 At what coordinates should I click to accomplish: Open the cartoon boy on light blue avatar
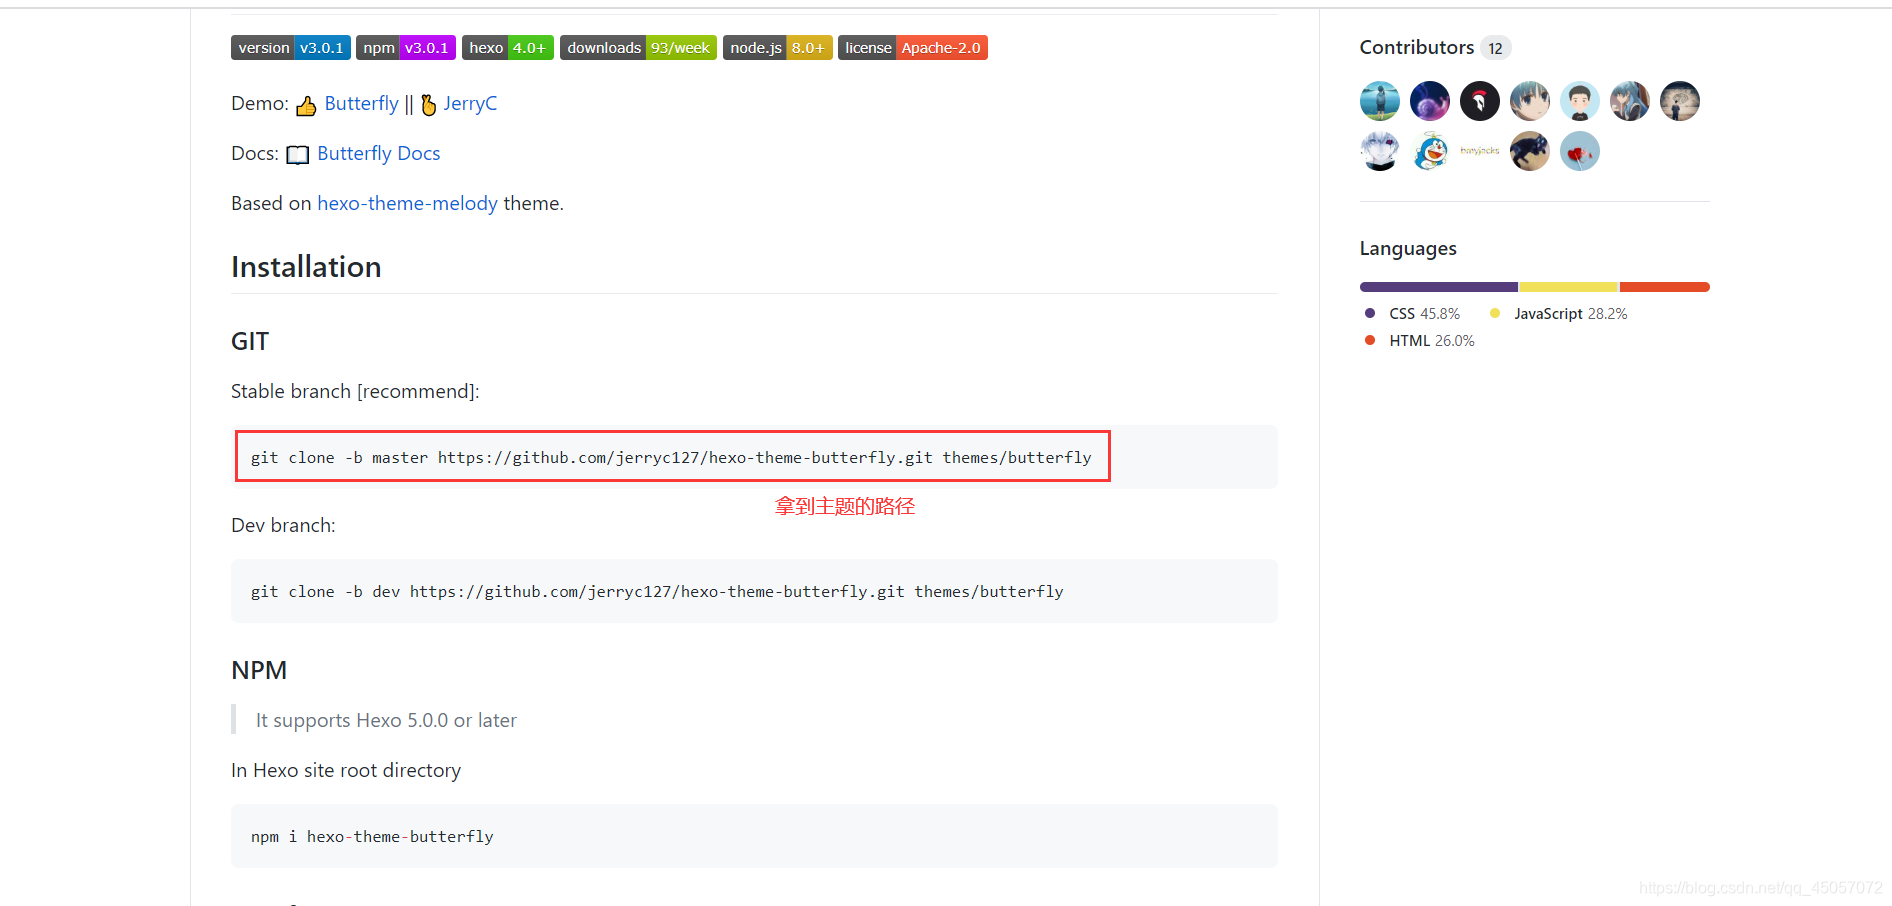(1579, 101)
